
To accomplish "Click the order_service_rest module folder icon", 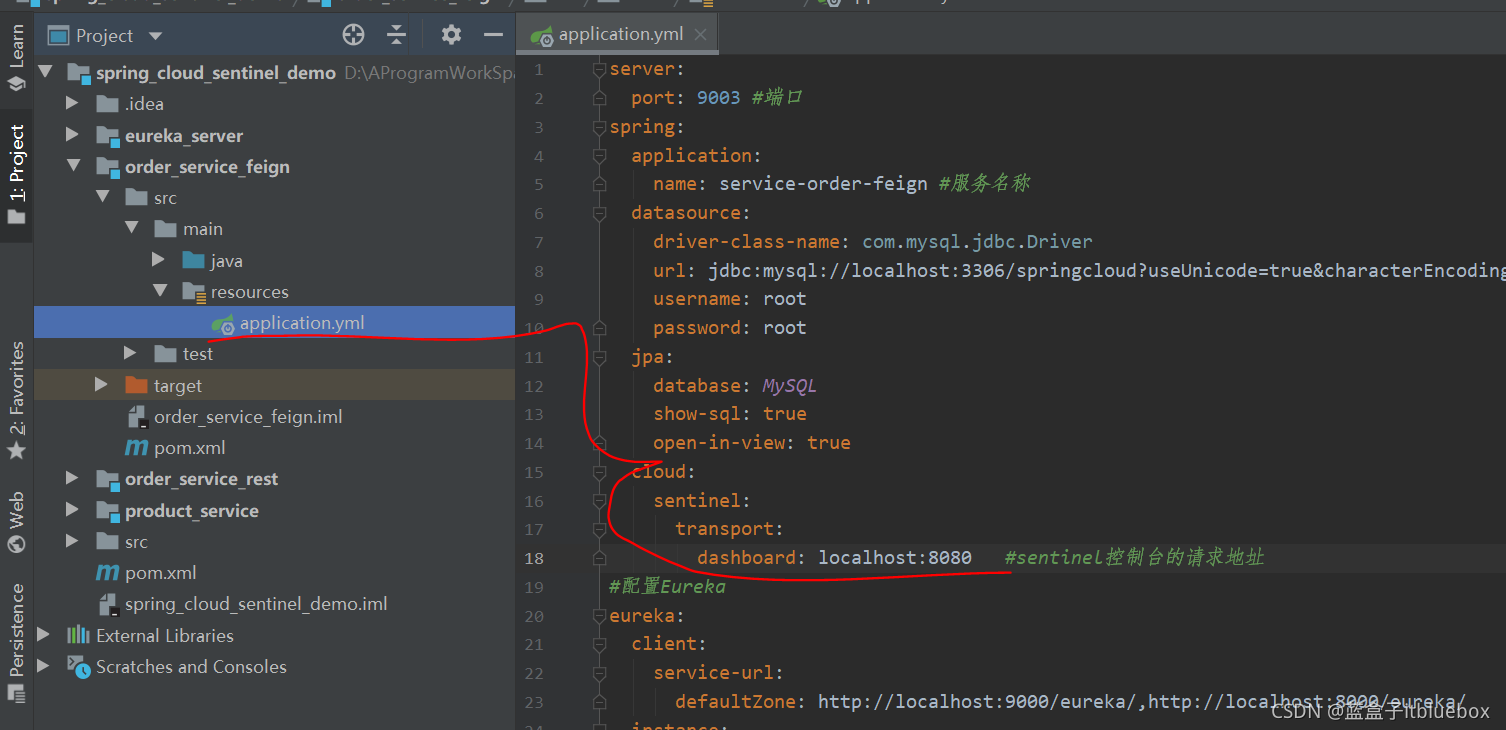I will [108, 480].
